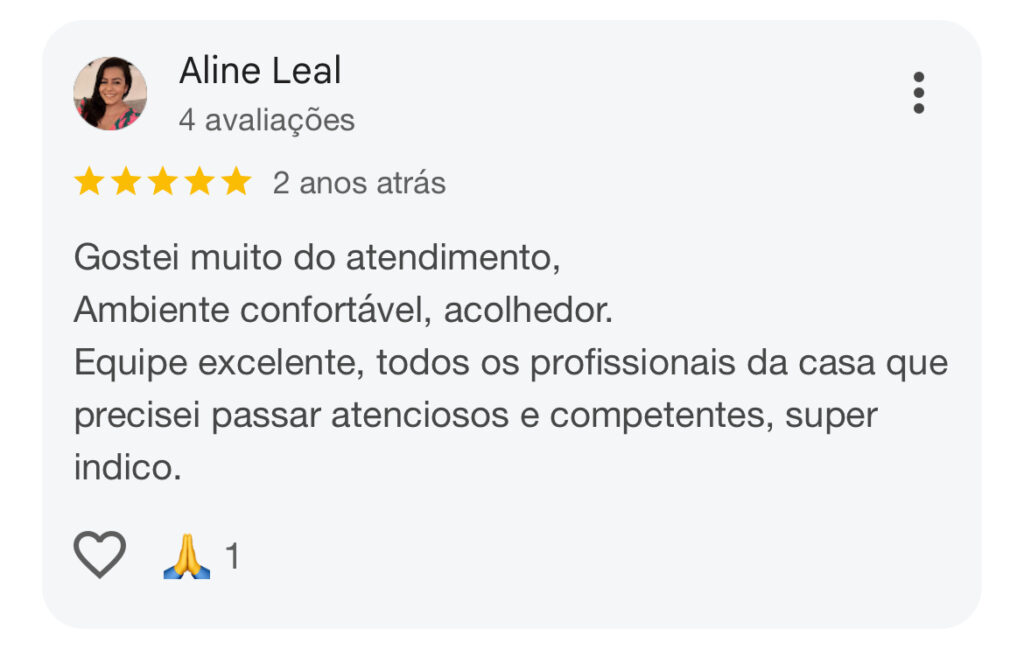
Task: Click the third yellow rating star
Action: pyautogui.click(x=162, y=183)
